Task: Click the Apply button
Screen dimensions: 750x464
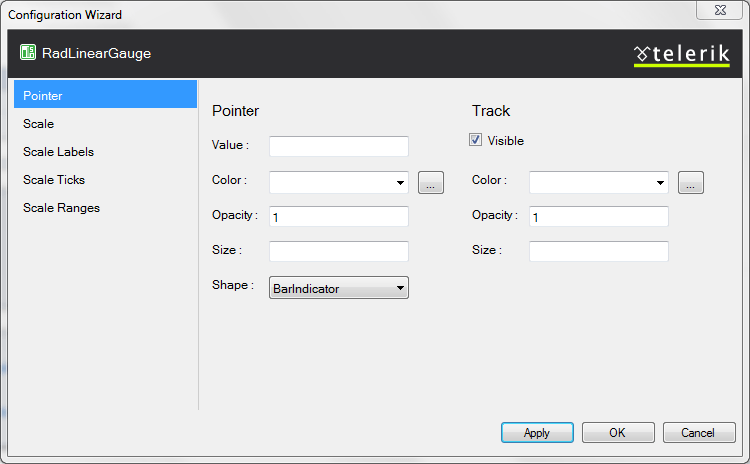Action: click(537, 432)
